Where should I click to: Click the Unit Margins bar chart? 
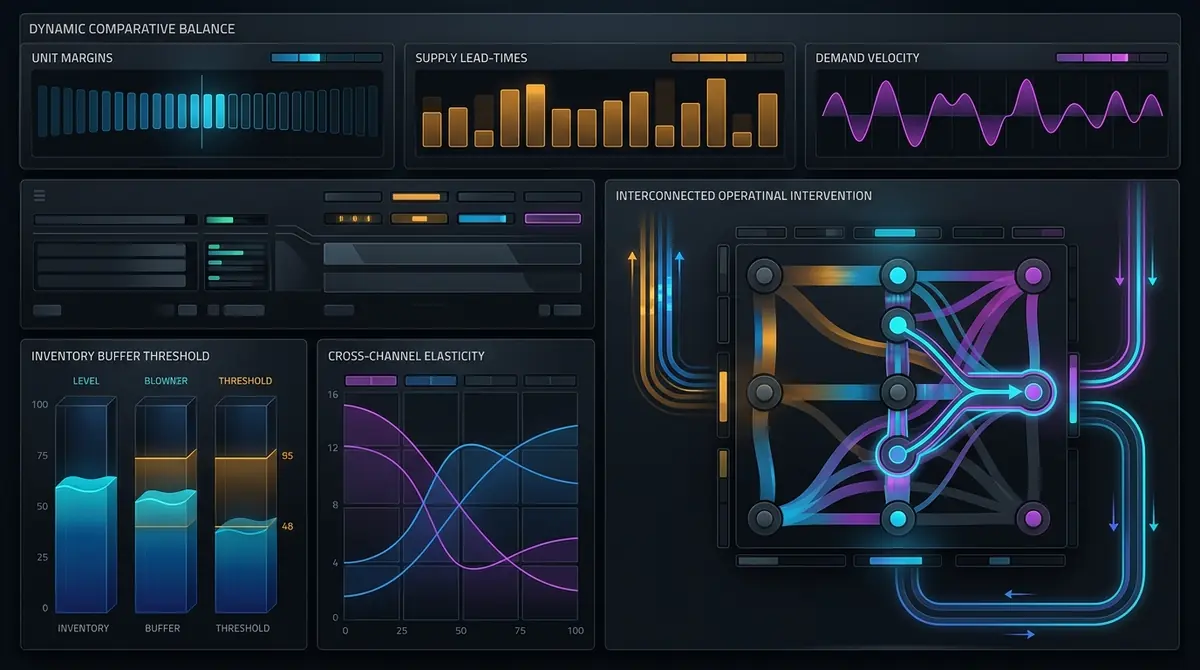(x=207, y=112)
